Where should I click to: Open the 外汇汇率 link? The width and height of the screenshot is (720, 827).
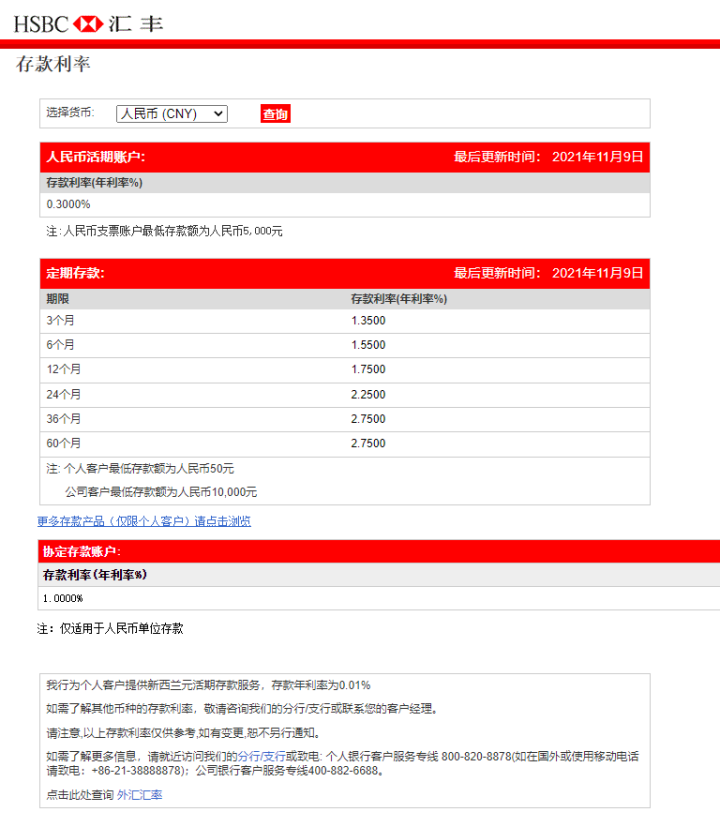[x=139, y=795]
